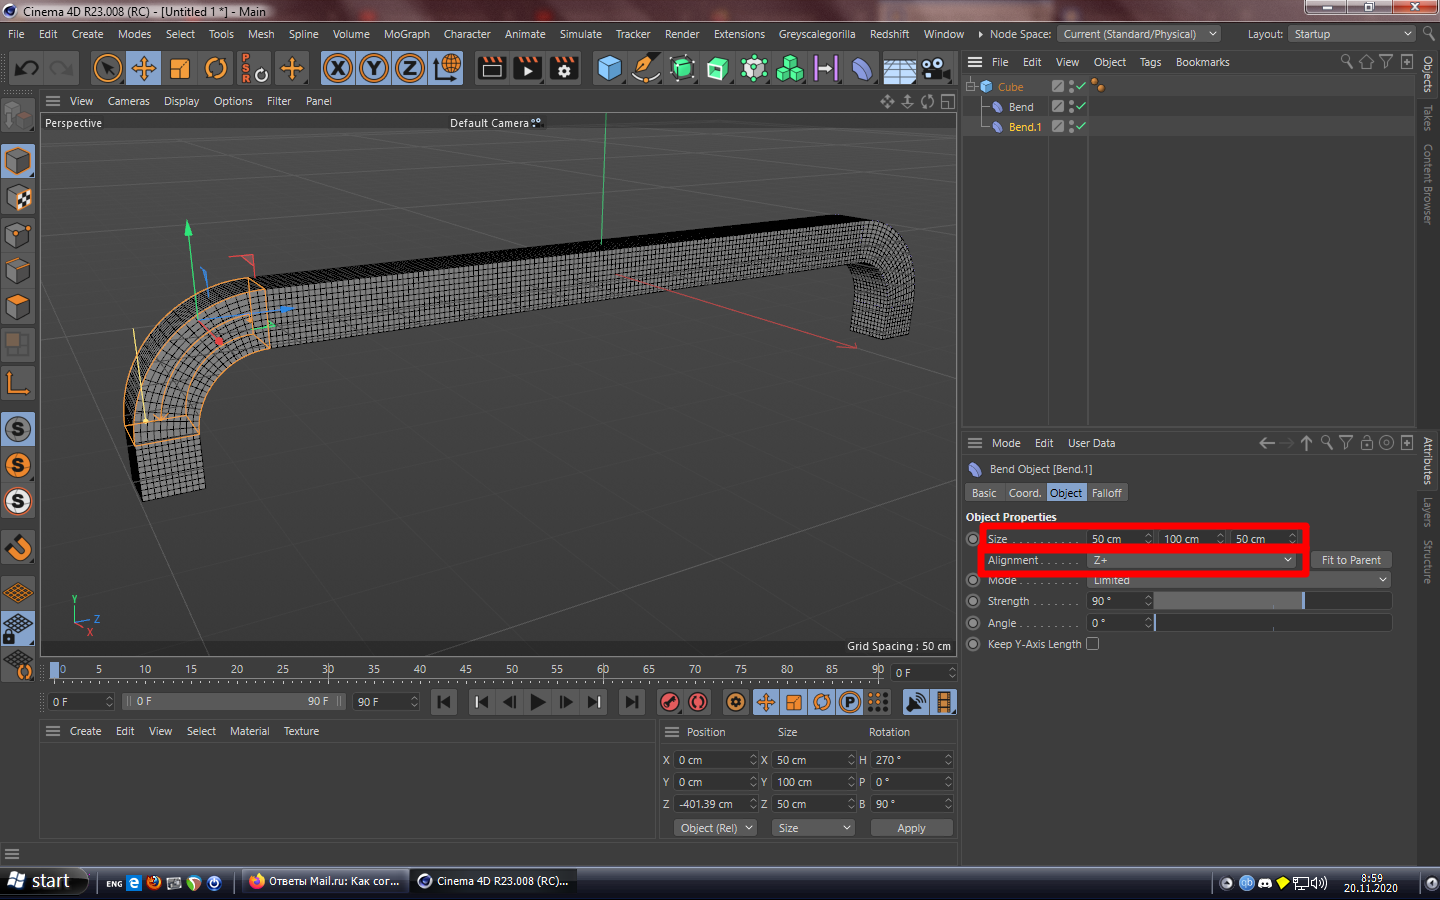Switch to the Coord. tab
1440x900 pixels.
pyautogui.click(x=1025, y=493)
